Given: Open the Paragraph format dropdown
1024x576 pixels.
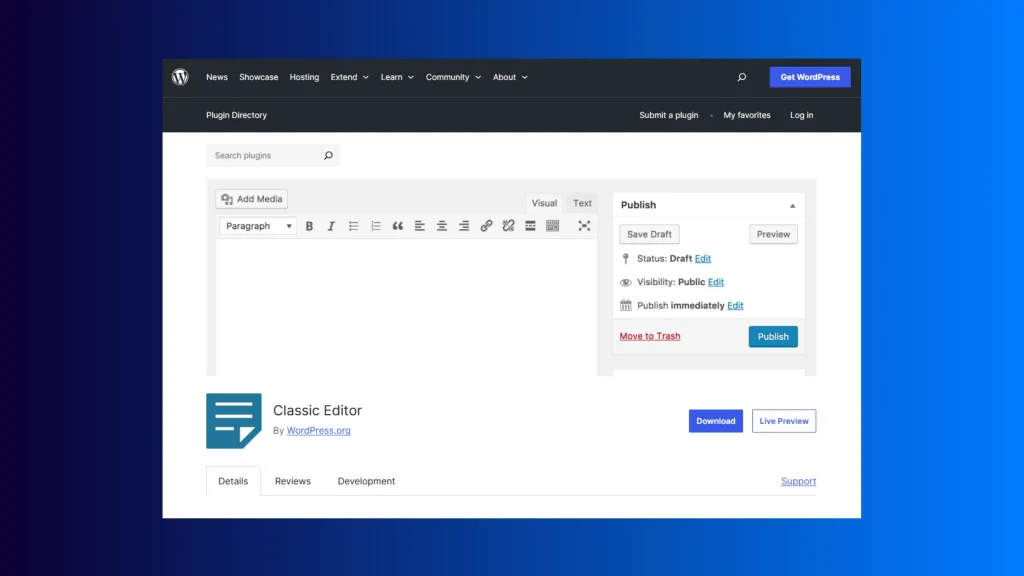Looking at the screenshot, I should click(x=258, y=226).
